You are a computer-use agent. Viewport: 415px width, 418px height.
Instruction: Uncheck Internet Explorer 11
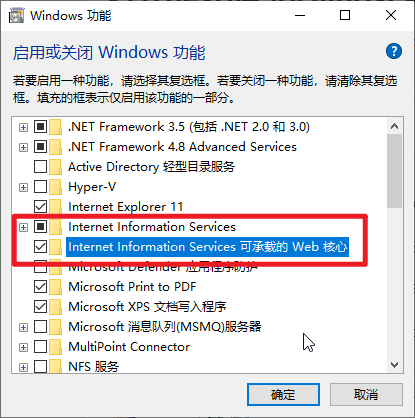pos(40,207)
